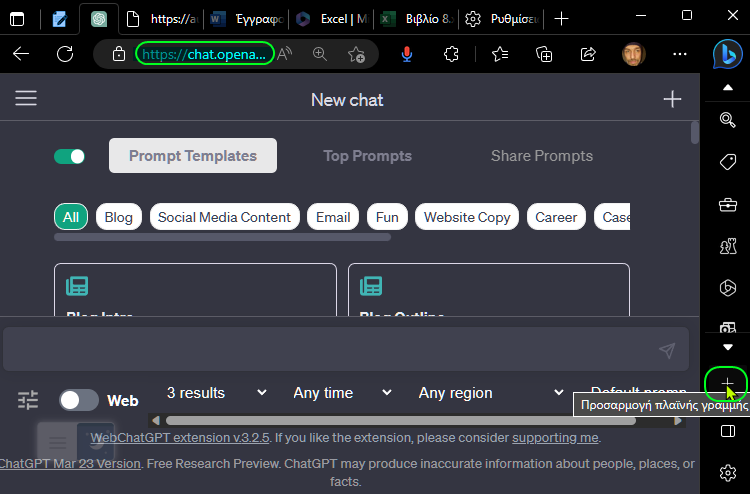750x494 pixels.
Task: View site information lock icon
Action: (x=119, y=55)
